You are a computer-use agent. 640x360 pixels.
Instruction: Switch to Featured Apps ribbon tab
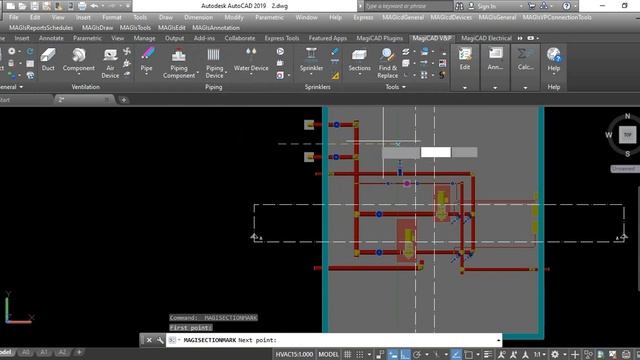(328, 38)
